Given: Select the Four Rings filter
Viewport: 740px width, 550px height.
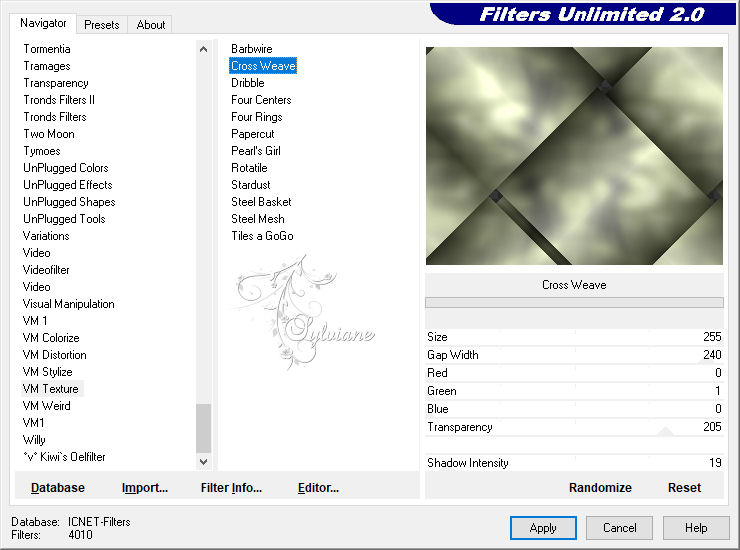Looking at the screenshot, I should click(257, 117).
